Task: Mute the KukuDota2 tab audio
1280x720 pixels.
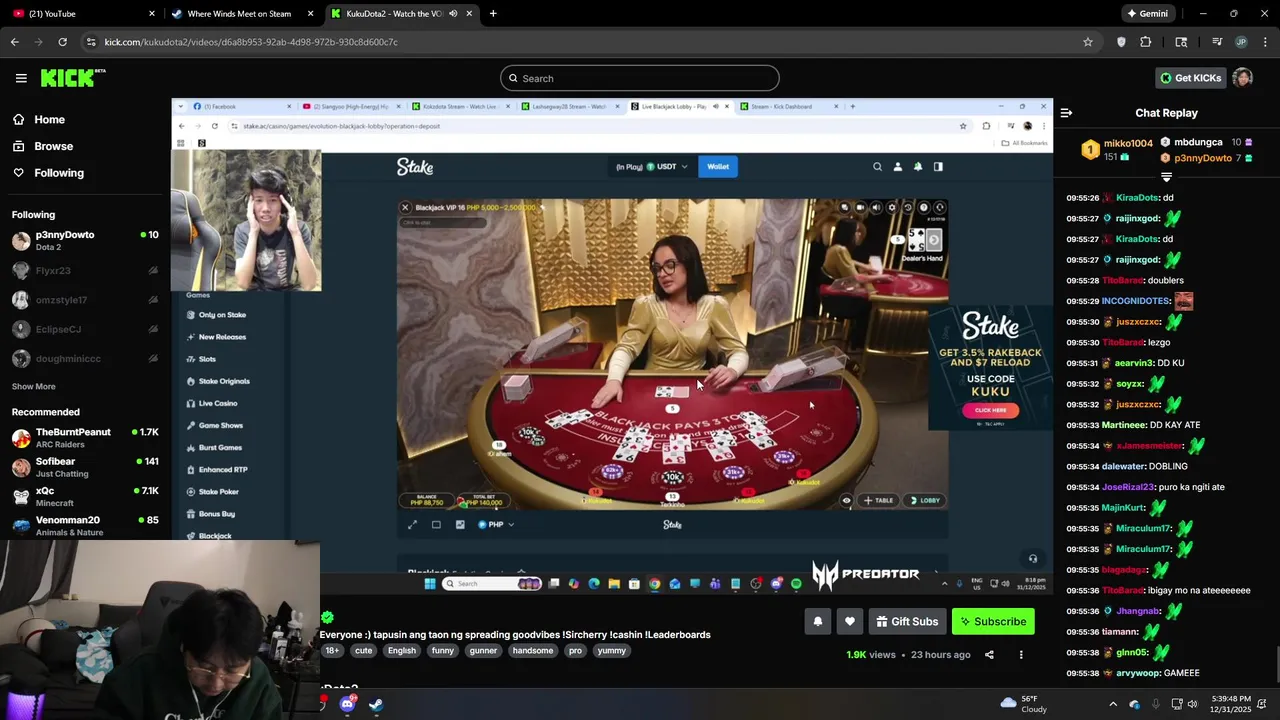Action: point(453,14)
